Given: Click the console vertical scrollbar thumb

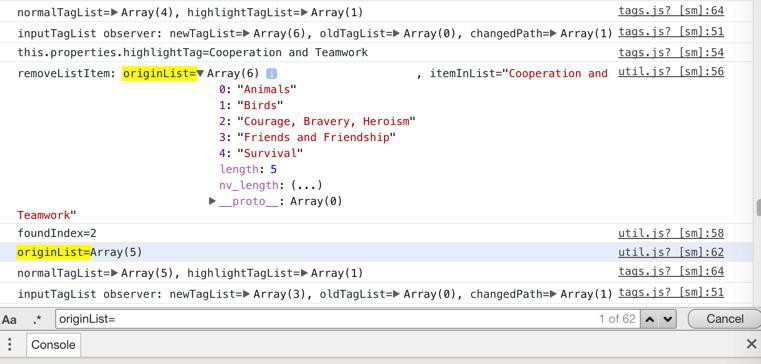Looking at the screenshot, I should point(758,208).
